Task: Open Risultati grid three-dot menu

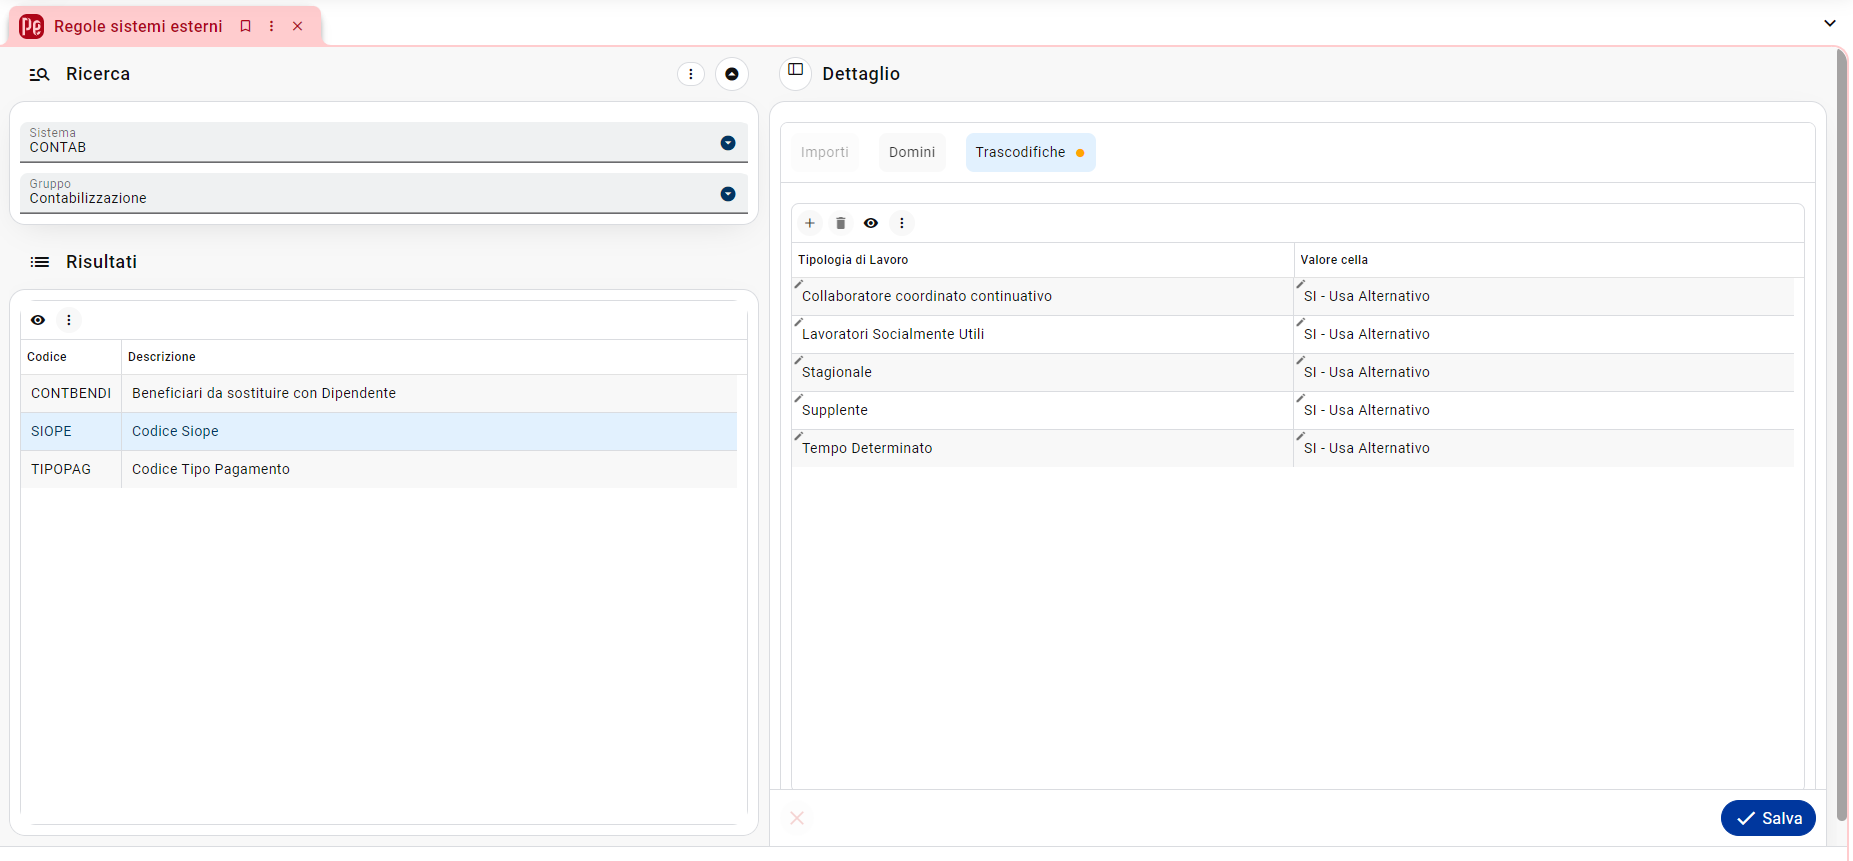Action: (69, 320)
